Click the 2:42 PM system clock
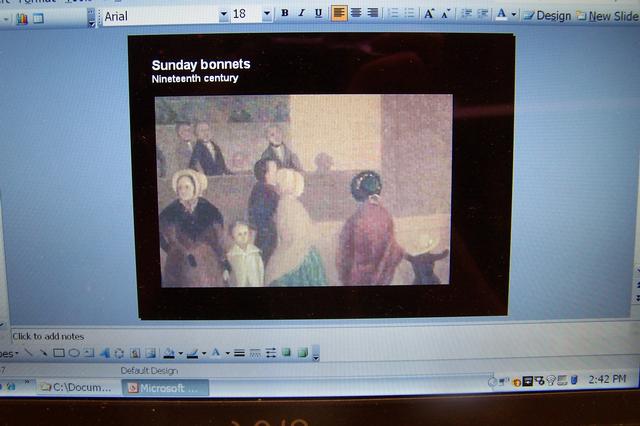640x426 pixels. pyautogui.click(x=607, y=379)
